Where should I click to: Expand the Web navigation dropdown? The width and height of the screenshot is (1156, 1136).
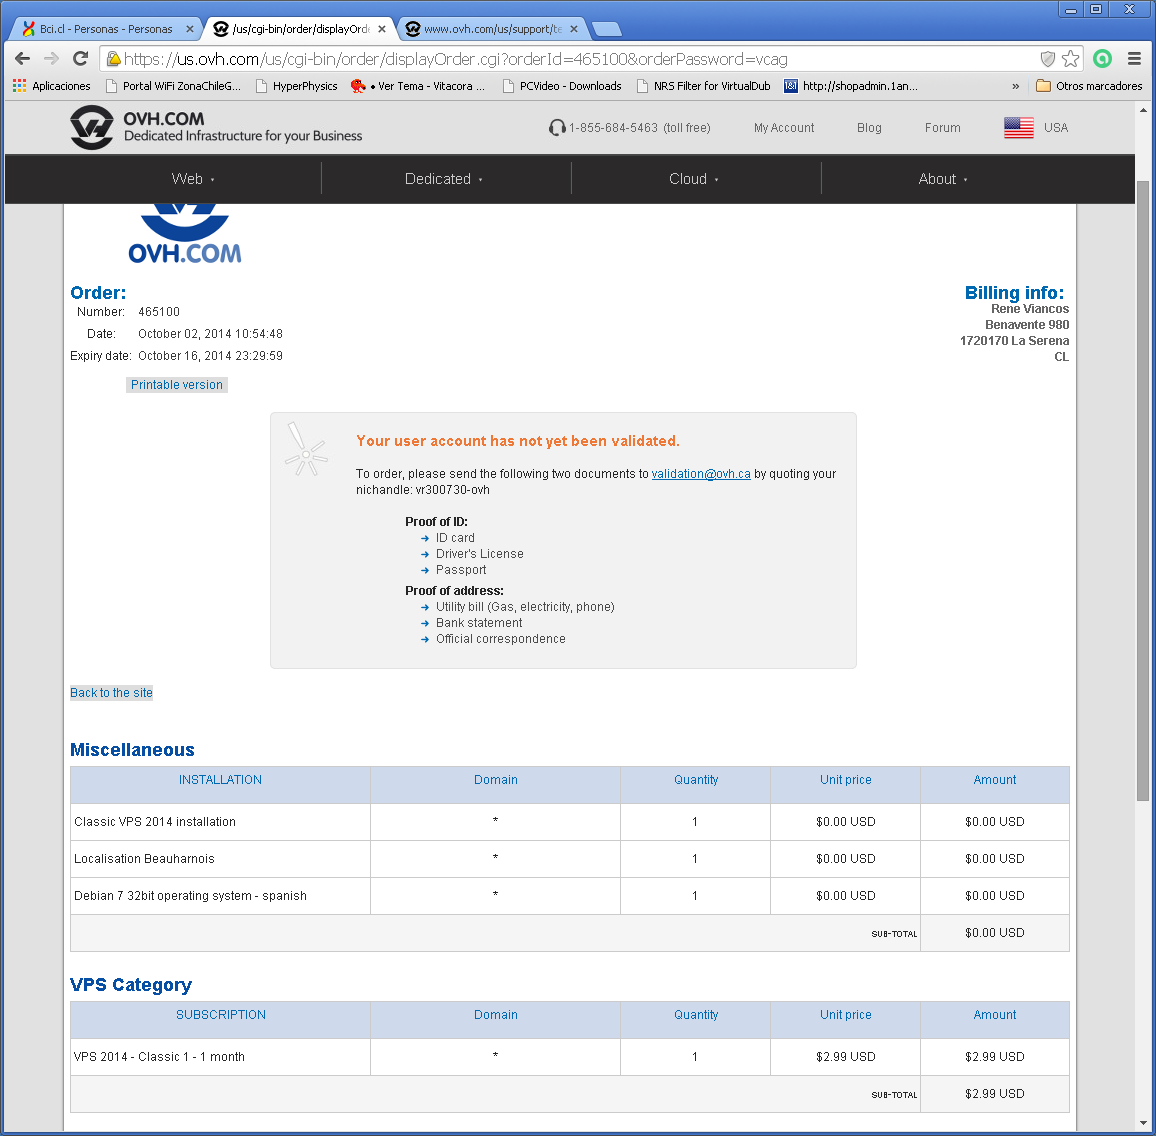(193, 179)
